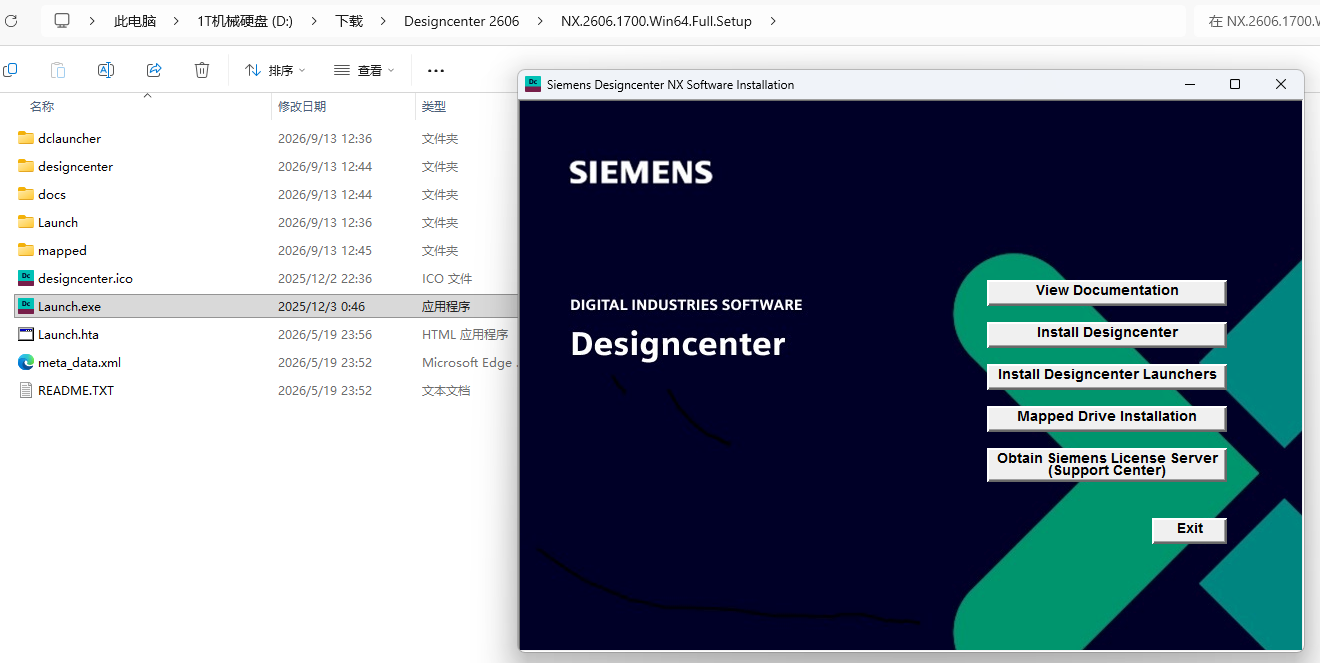
Task: Click the This PC monitor icon in address bar
Action: [62, 20]
